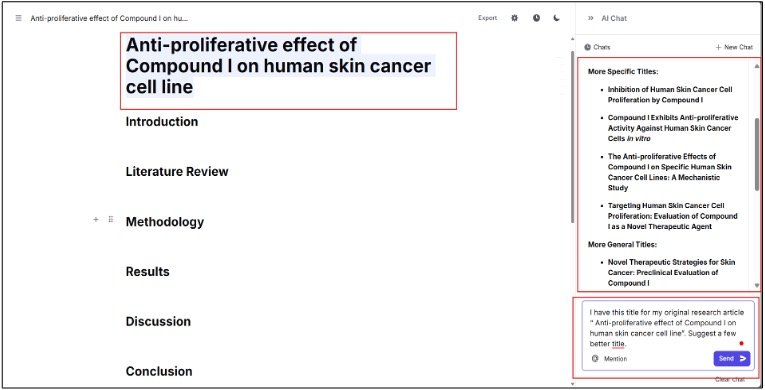Click the document title heading
The height and width of the screenshot is (390, 765).
click(279, 66)
